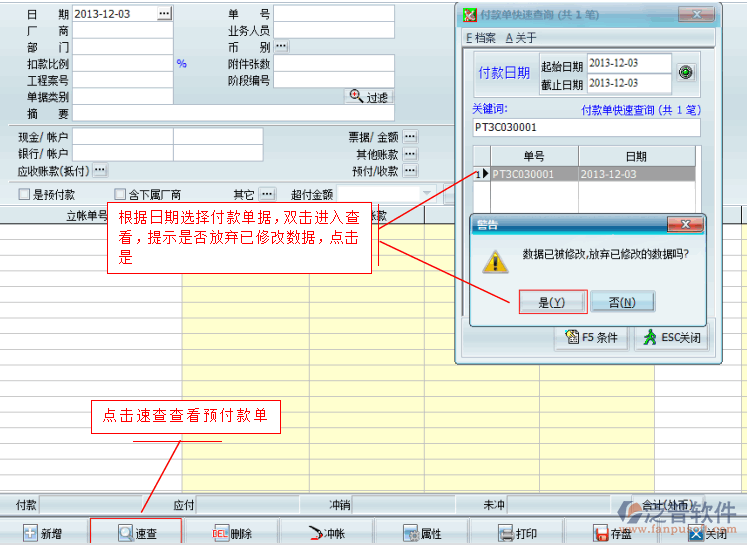Click the green refresh icon beside the dates
747x545 pixels.
(685, 73)
